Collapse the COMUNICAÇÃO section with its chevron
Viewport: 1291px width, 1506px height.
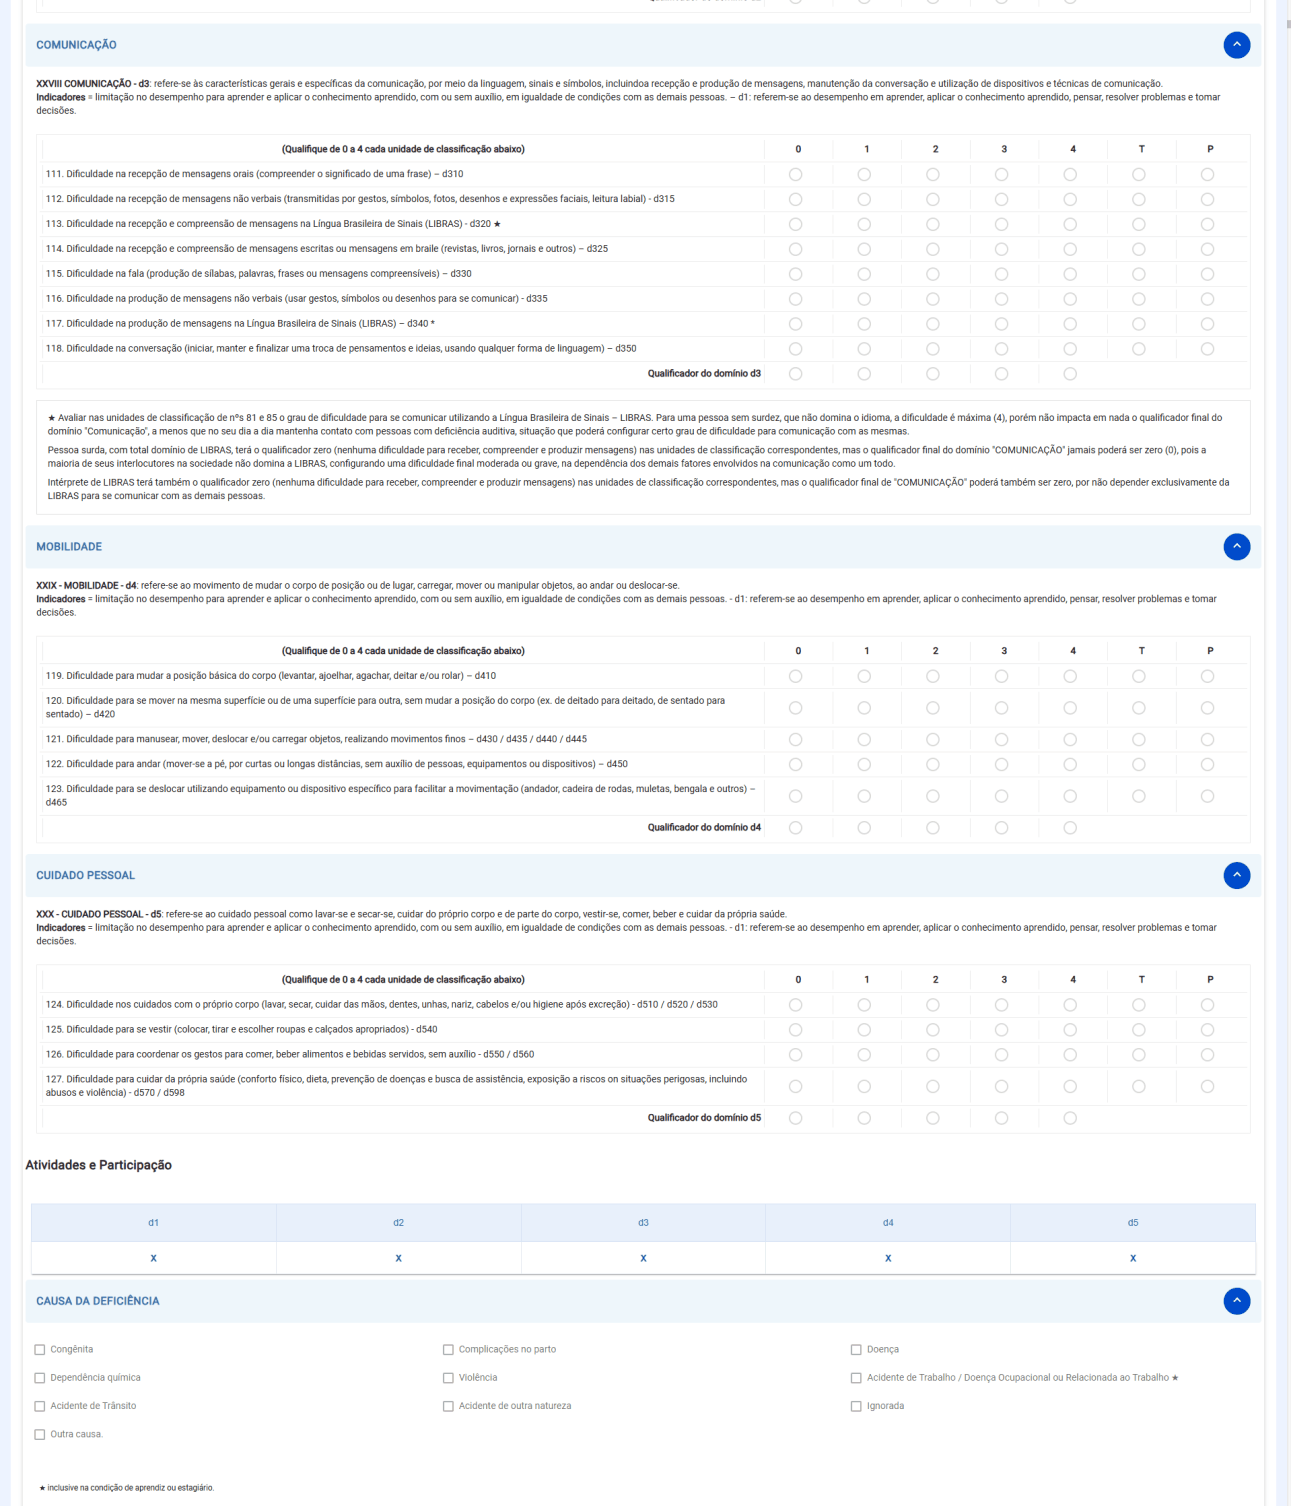pyautogui.click(x=1236, y=45)
